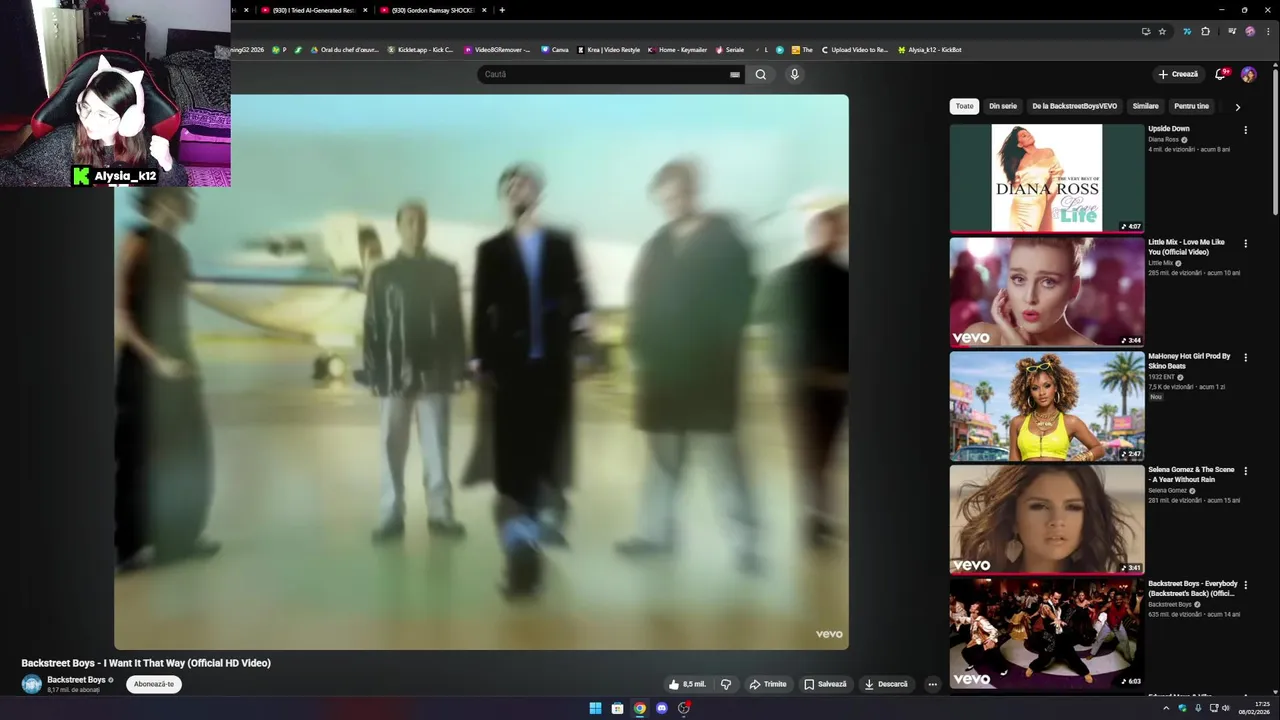Show hidden system tray icons
Viewport: 1280px width, 720px height.
(x=1165, y=708)
